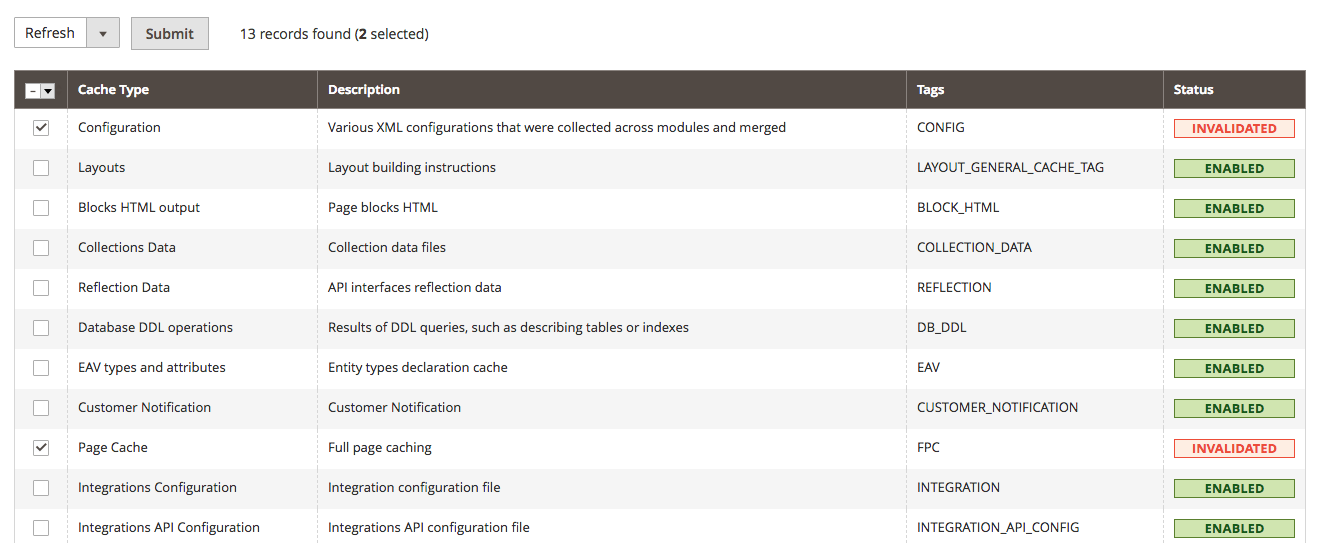Click the Submit button

(x=170, y=33)
